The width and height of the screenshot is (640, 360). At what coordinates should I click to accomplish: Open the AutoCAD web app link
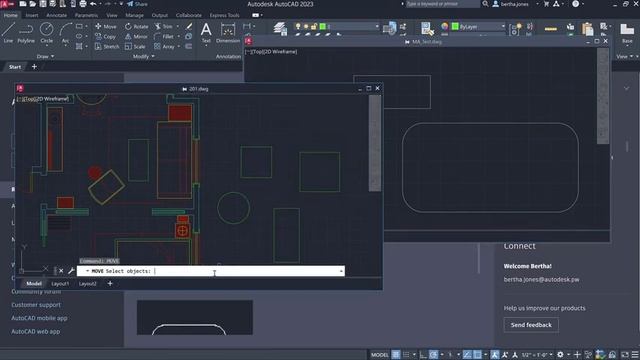click(36, 331)
